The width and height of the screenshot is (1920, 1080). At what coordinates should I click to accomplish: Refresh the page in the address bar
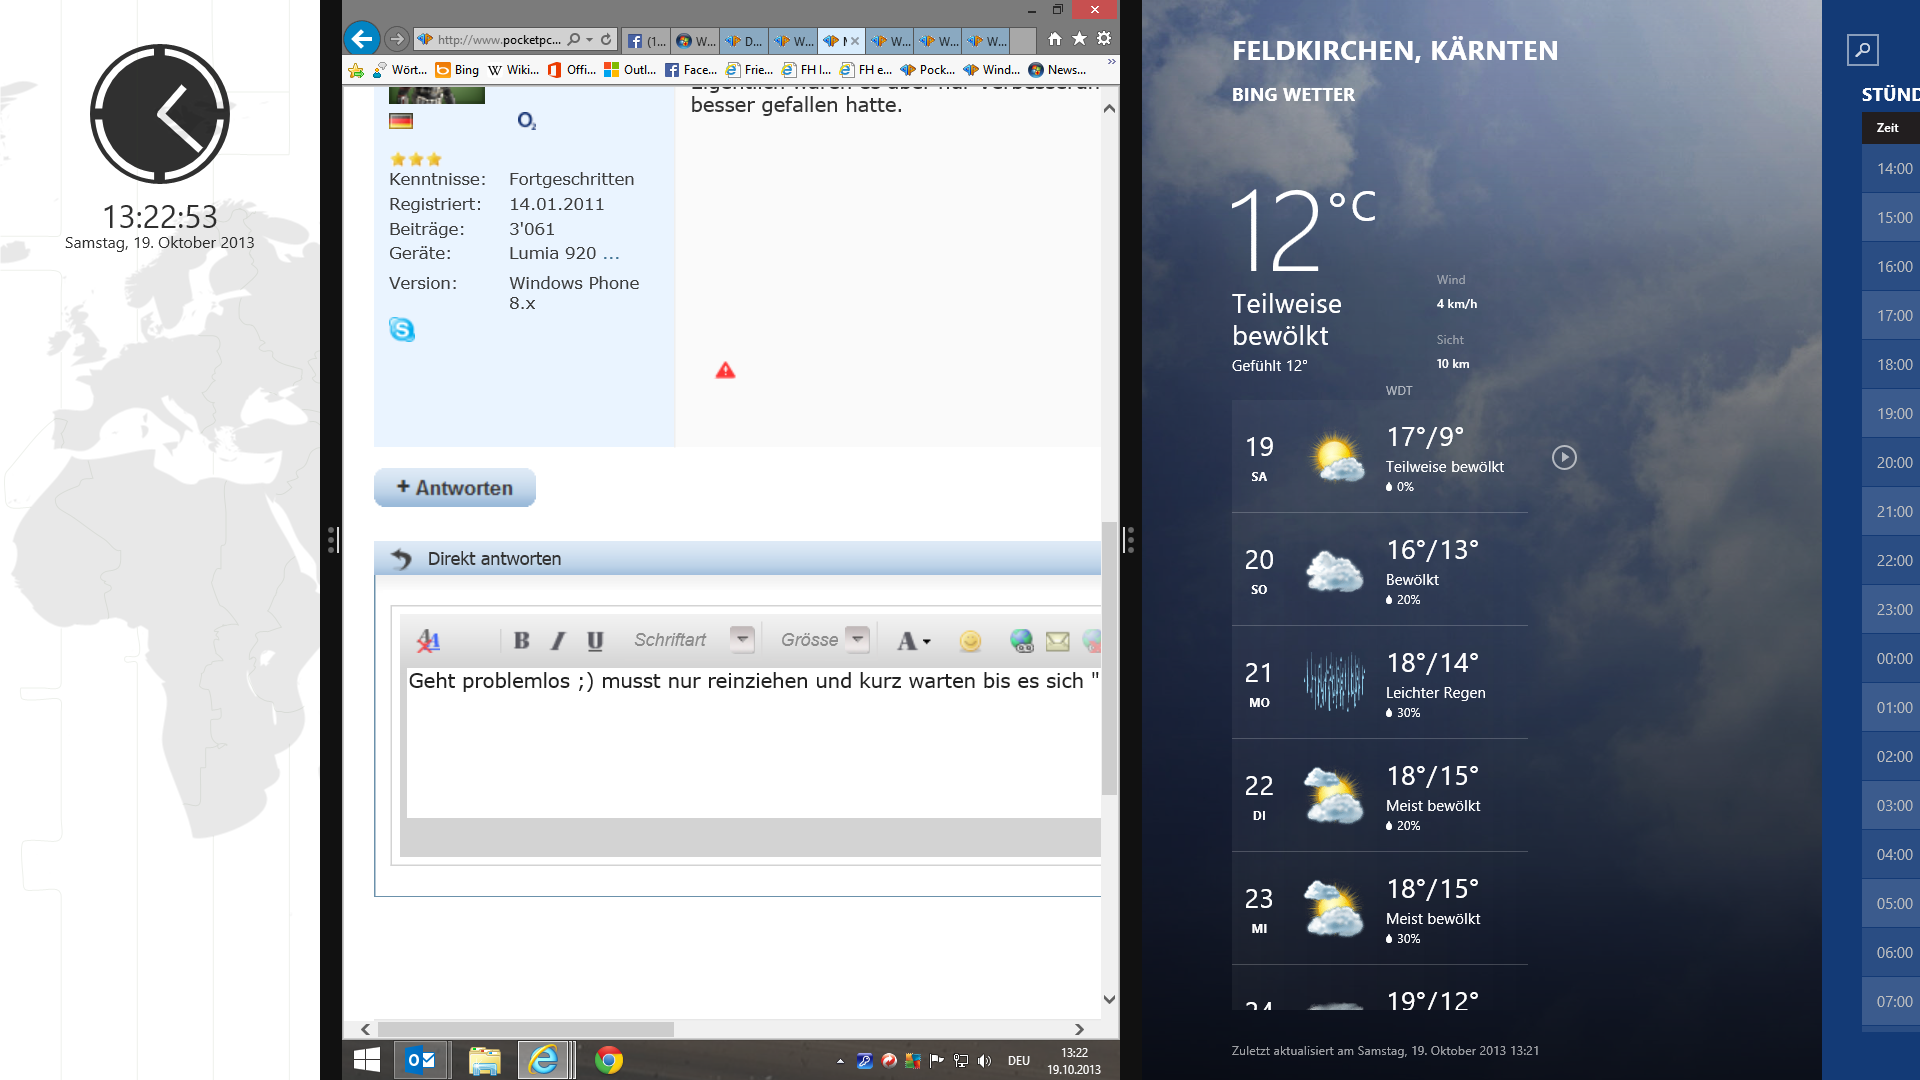pyautogui.click(x=606, y=40)
